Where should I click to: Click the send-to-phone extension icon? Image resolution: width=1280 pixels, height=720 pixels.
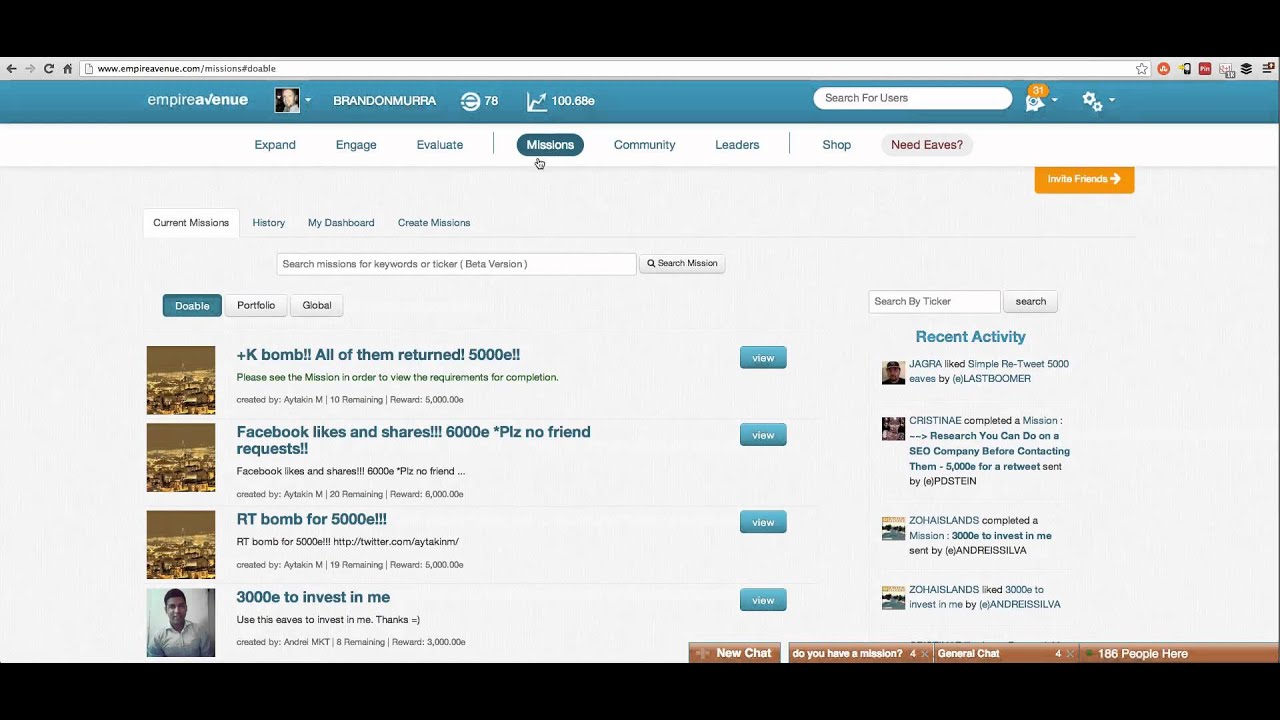1184,69
